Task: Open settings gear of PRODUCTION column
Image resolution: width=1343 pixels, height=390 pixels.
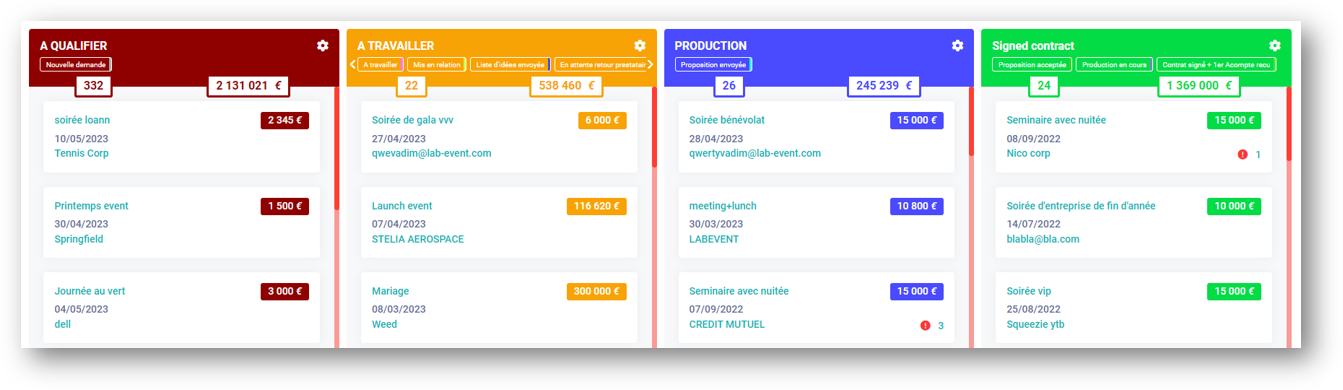Action: (x=957, y=46)
